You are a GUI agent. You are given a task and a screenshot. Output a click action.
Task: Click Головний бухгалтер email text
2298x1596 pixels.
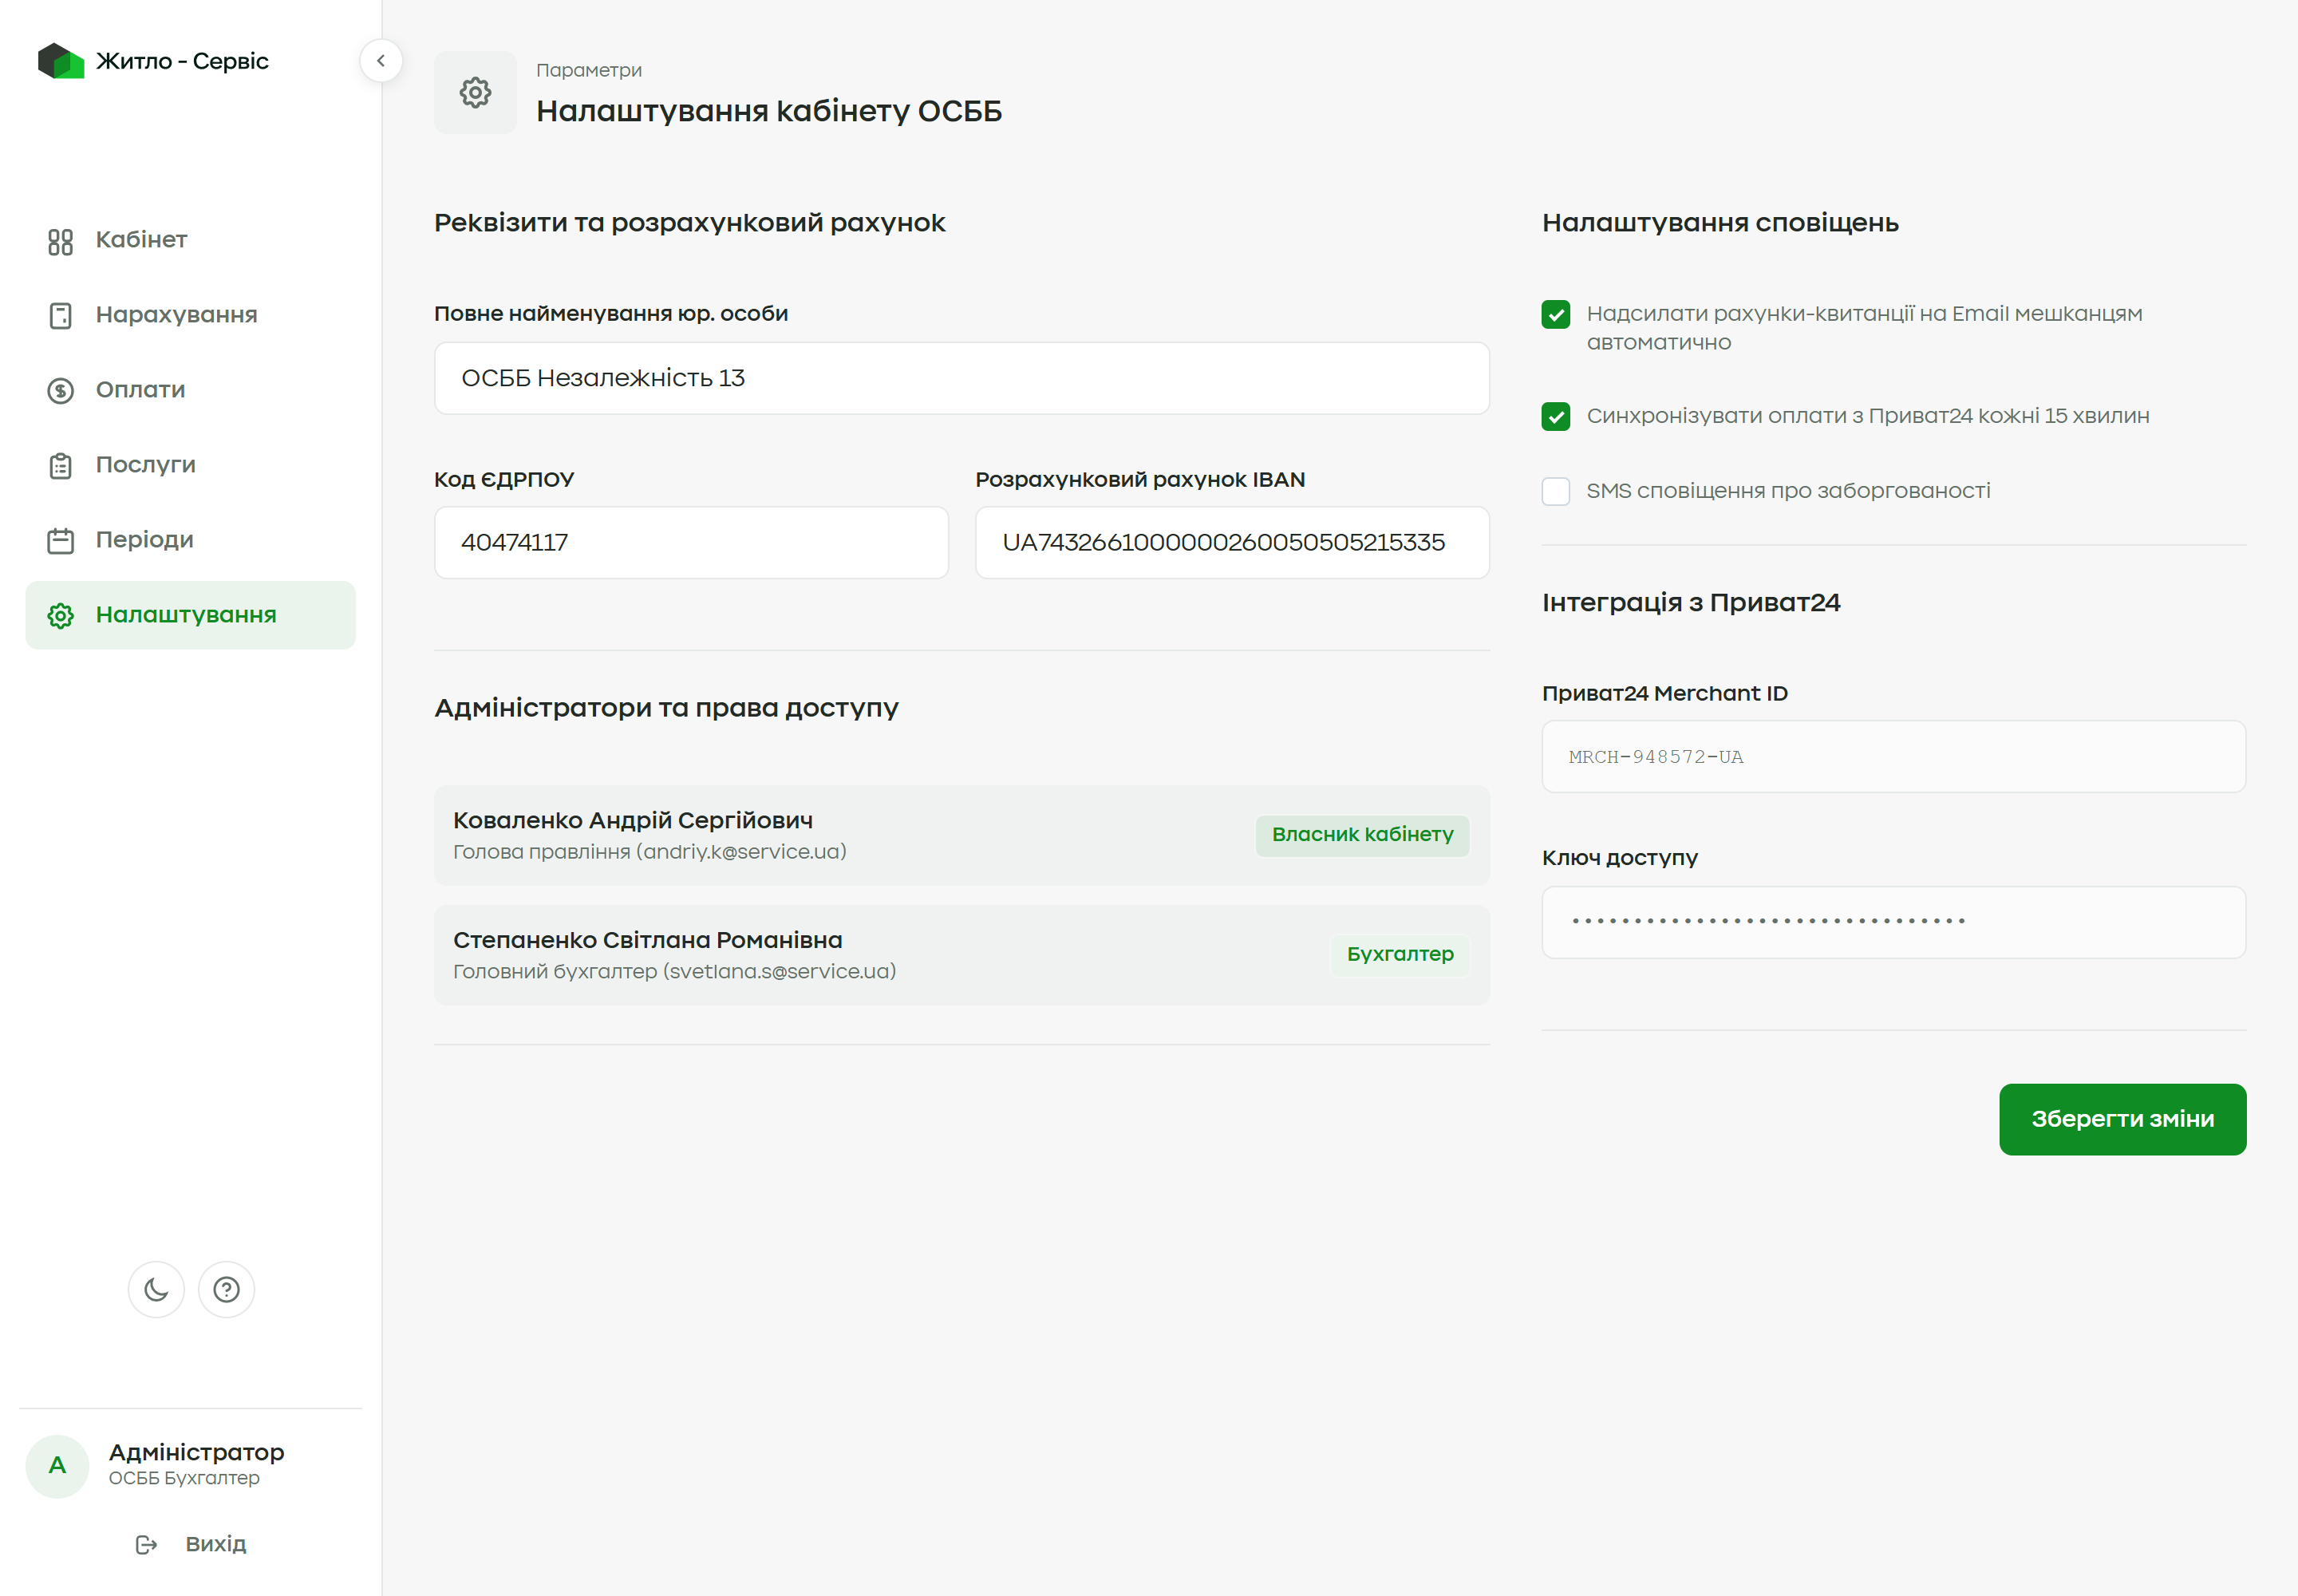pyautogui.click(x=675, y=972)
